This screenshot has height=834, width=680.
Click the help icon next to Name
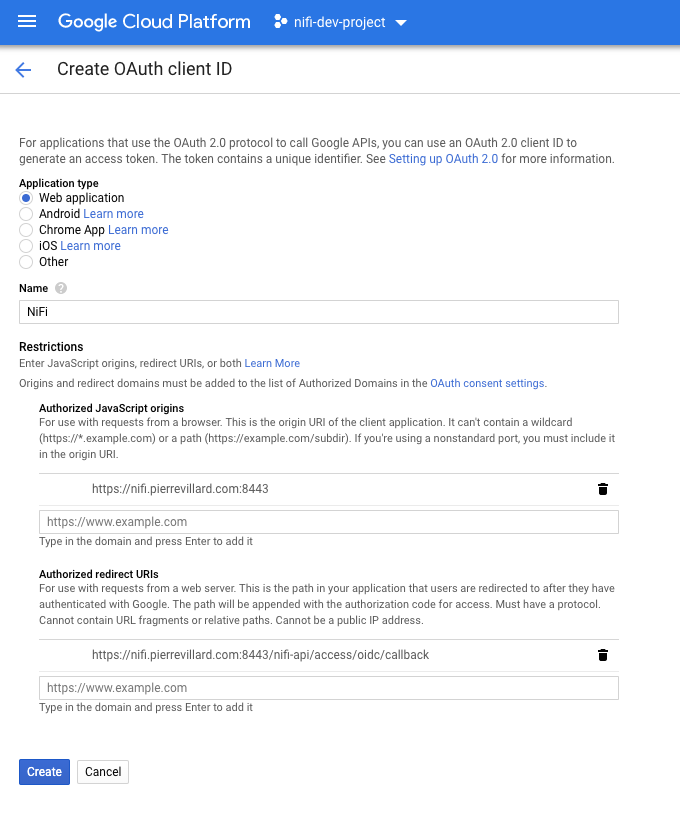61,288
